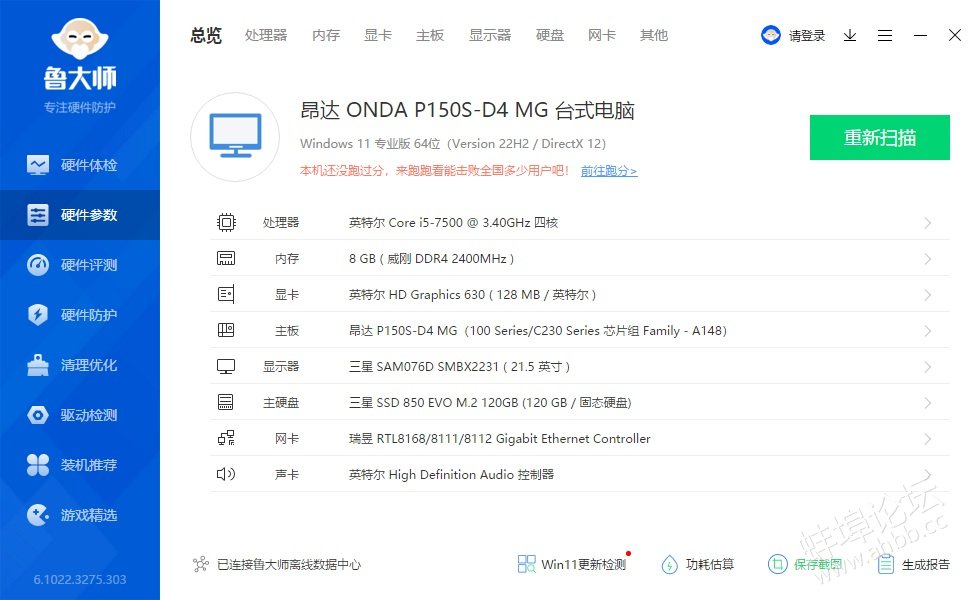Click the 生成报告 clipboard icon
Screen dimensions: 980x600
click(x=886, y=564)
